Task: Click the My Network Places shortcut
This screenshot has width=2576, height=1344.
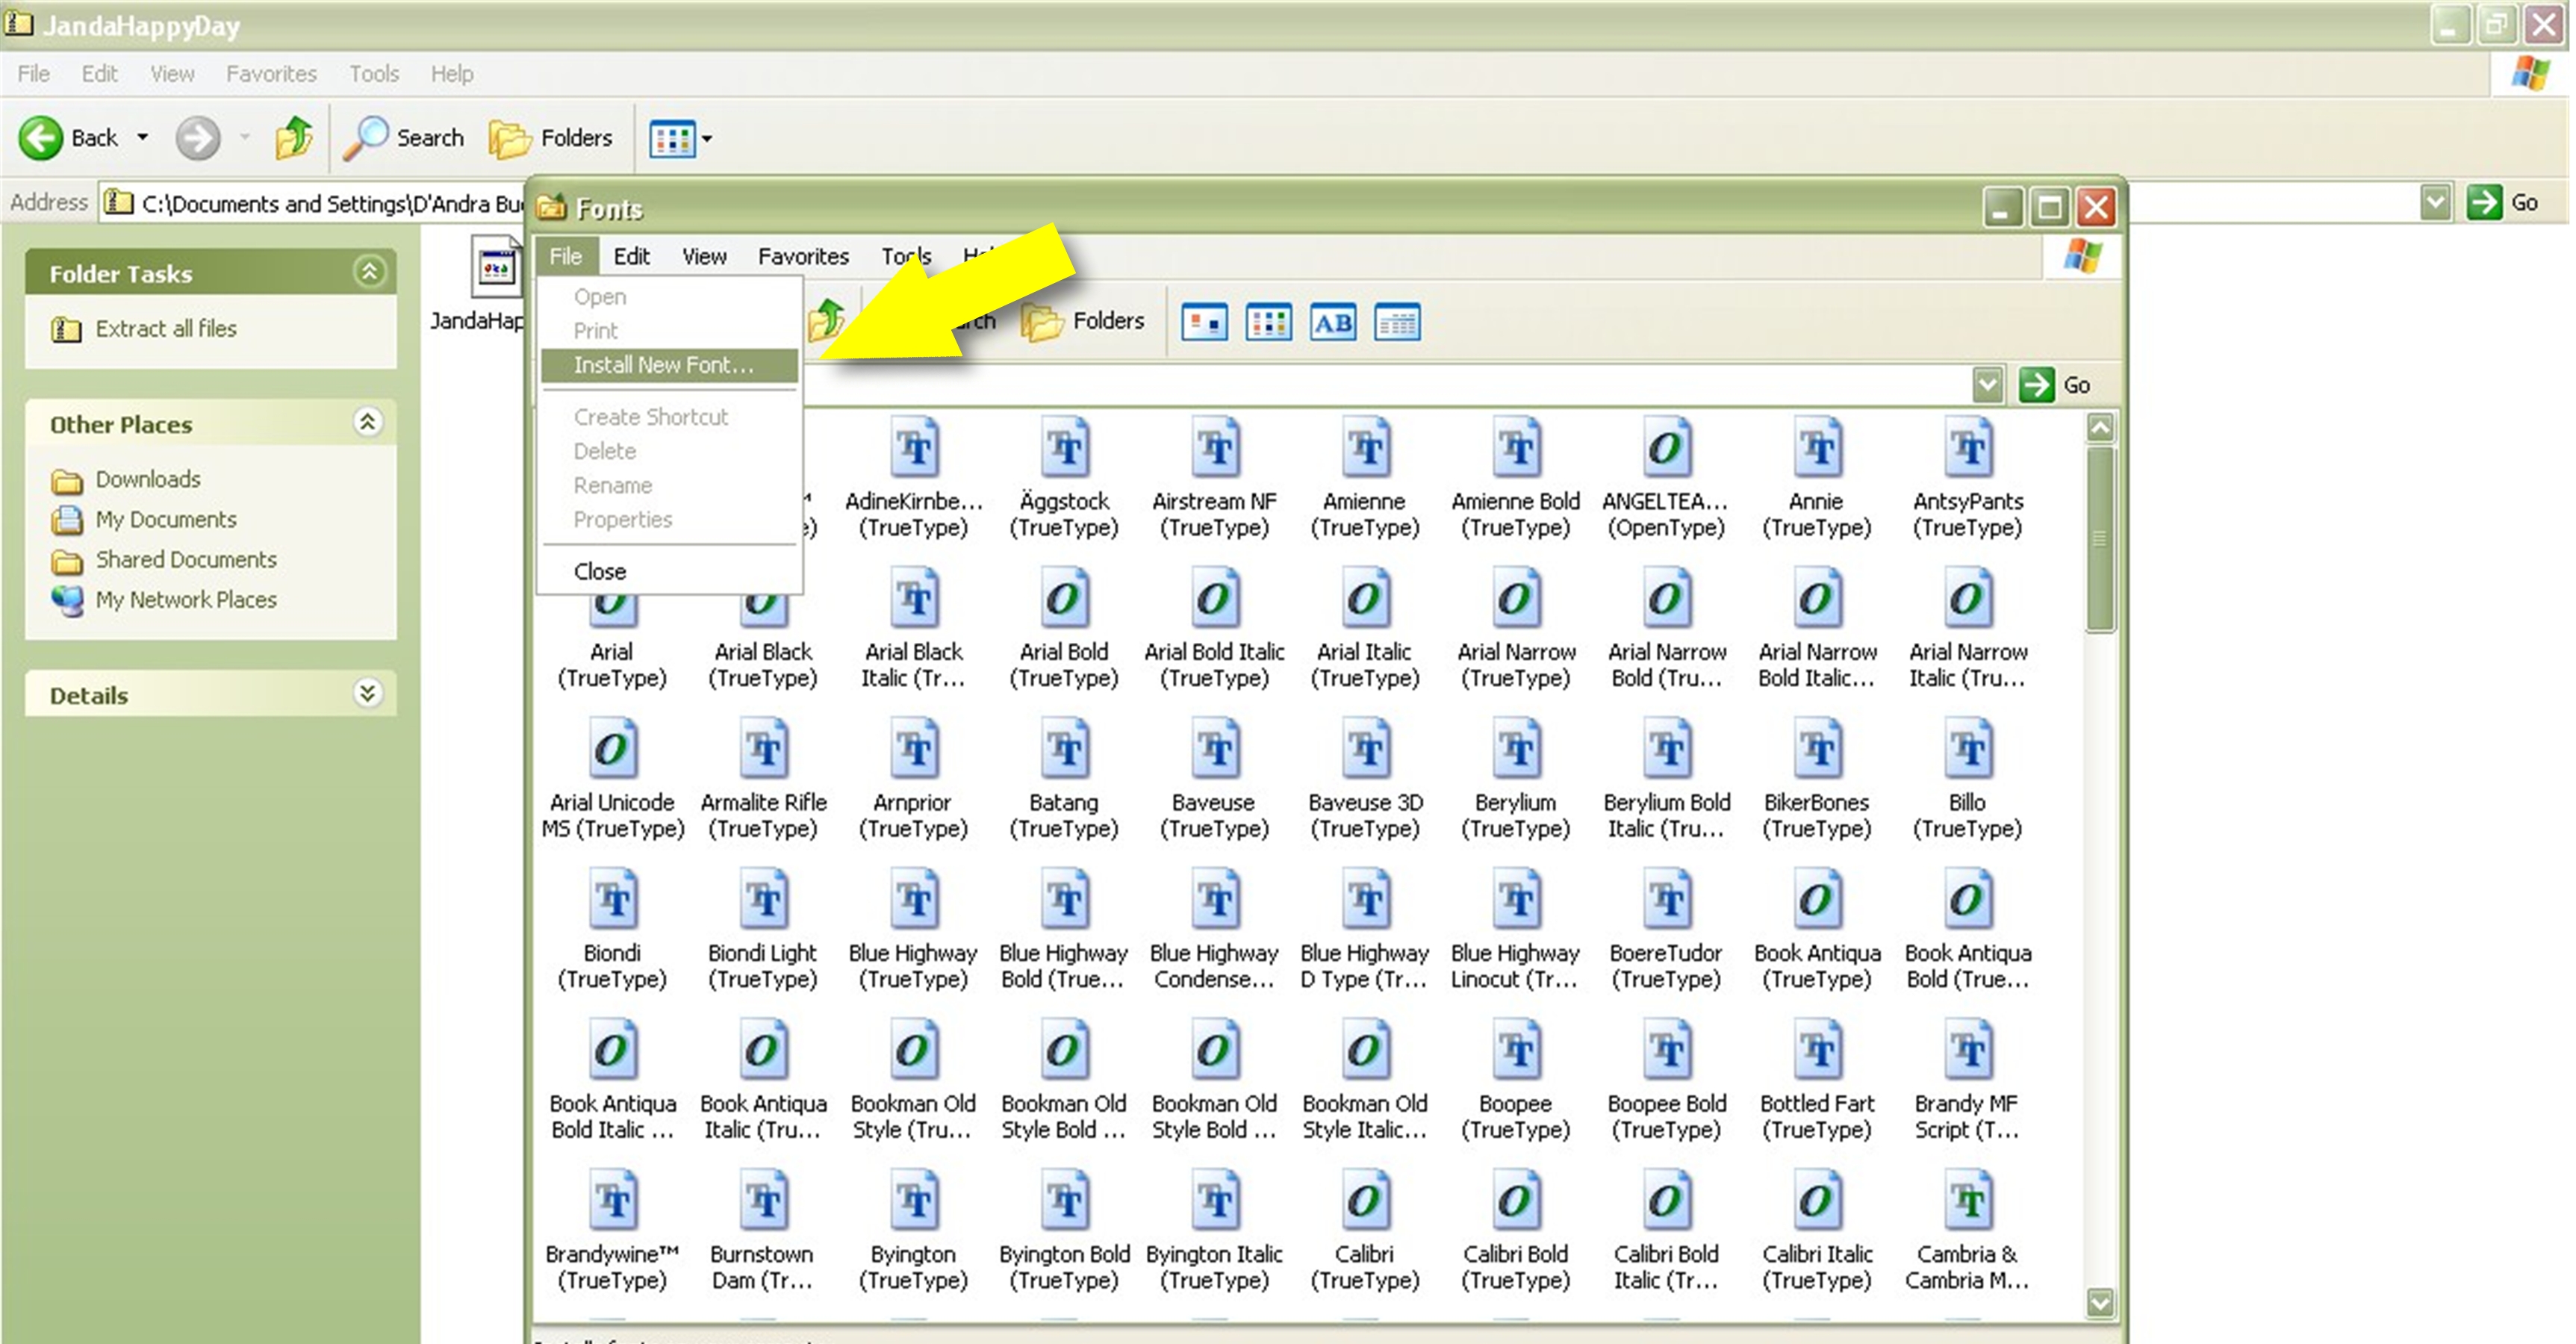Action: (x=187, y=600)
